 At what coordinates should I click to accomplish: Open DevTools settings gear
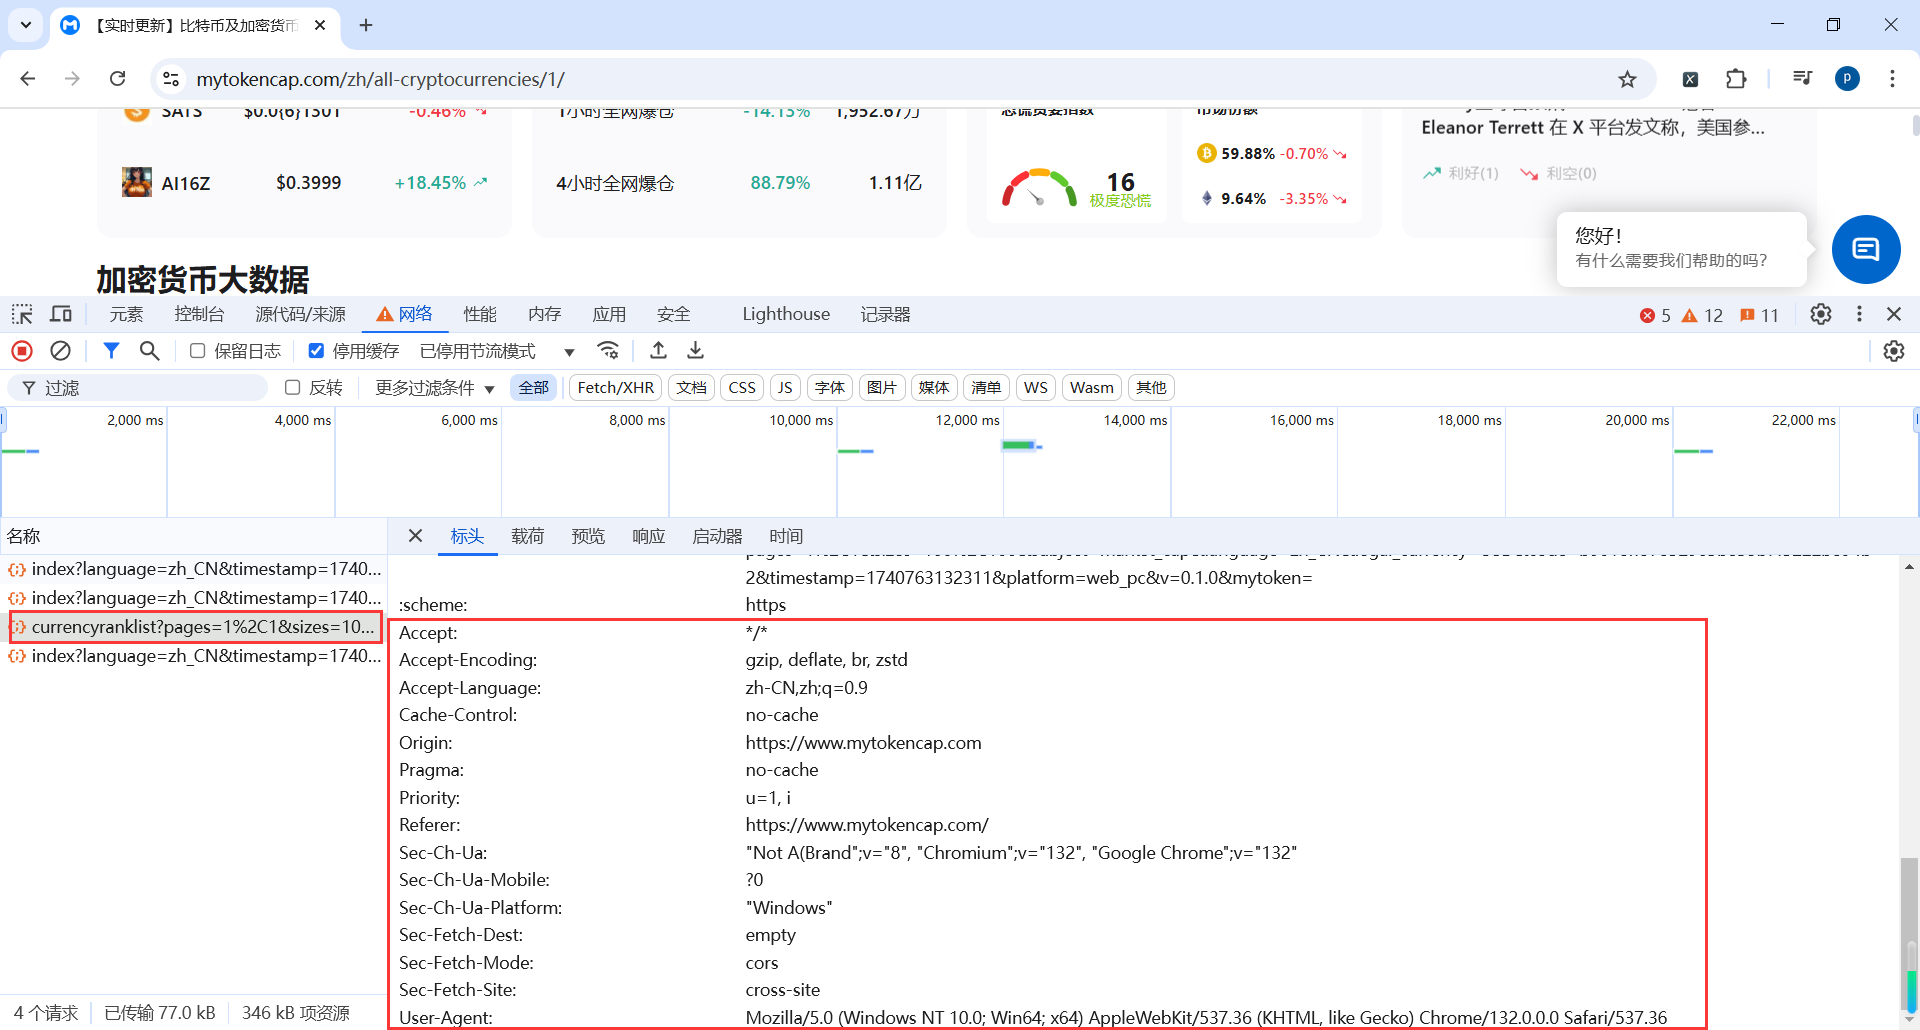pyautogui.click(x=1821, y=315)
